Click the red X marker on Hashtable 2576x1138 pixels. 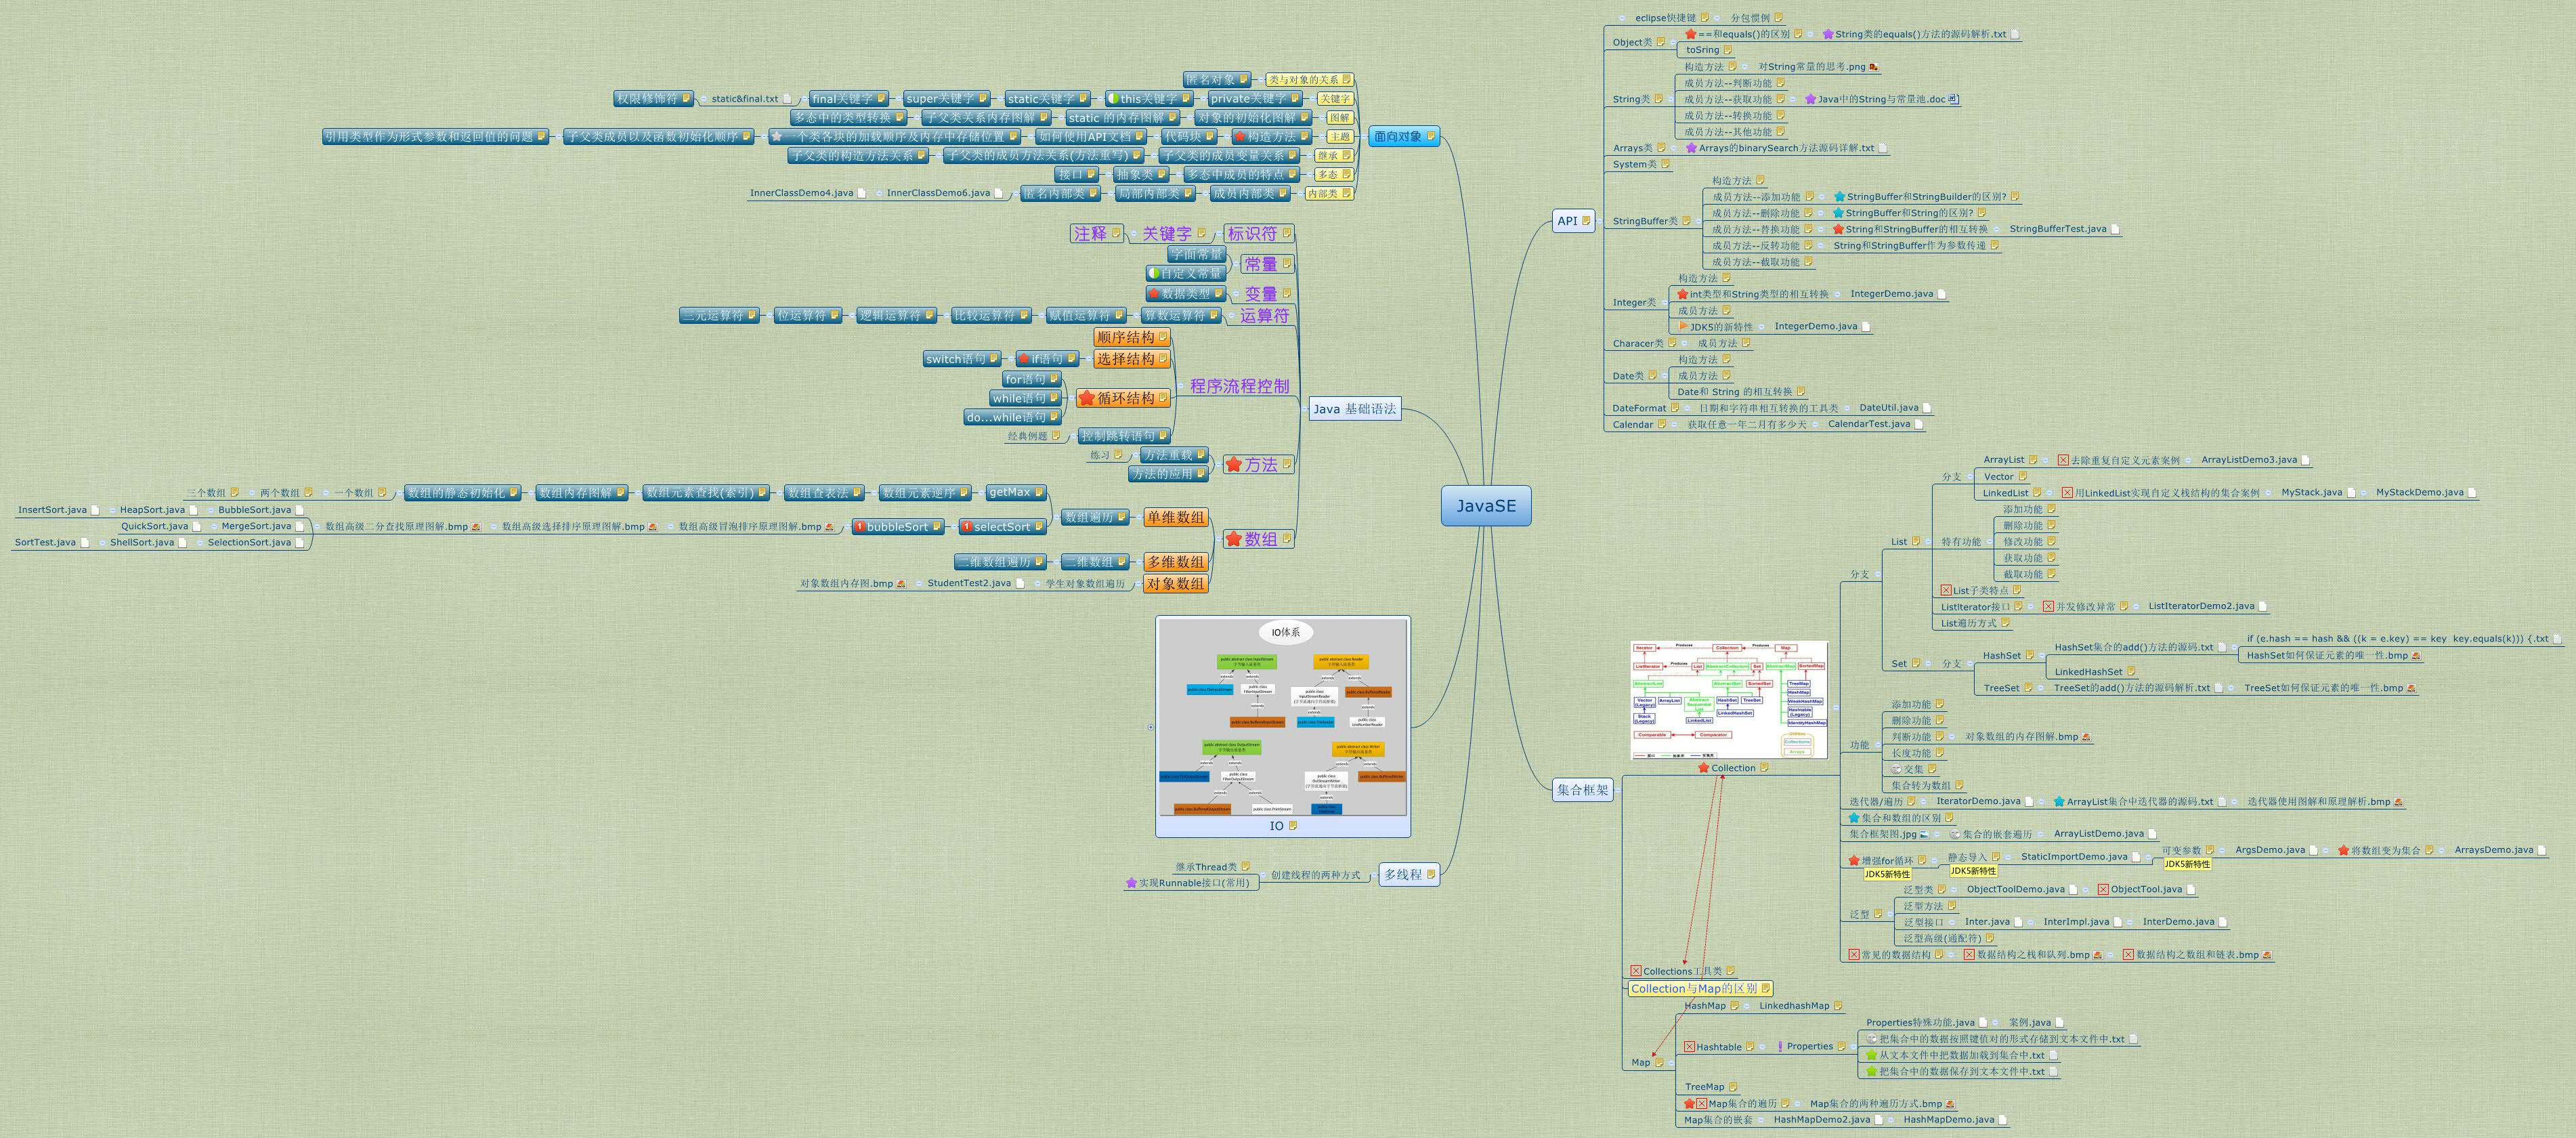click(x=1689, y=1047)
